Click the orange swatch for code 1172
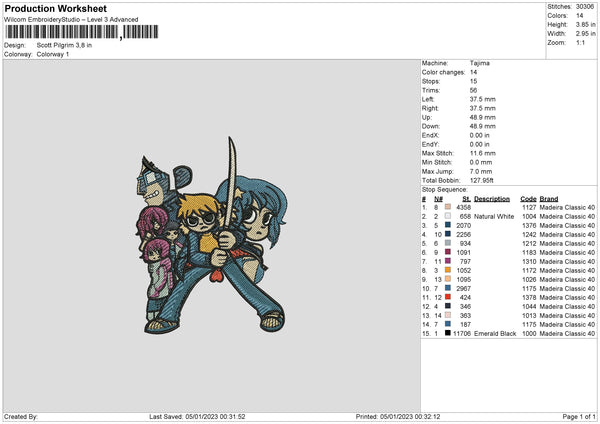This screenshot has width=600, height=424. coord(448,270)
